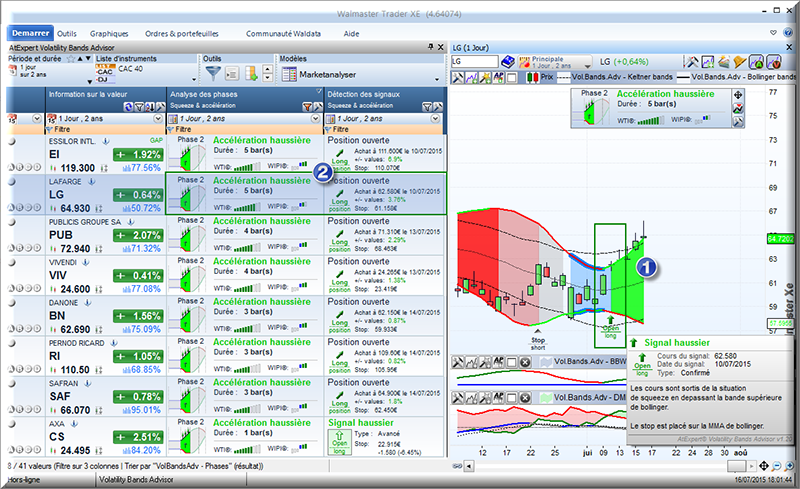Click chart icon on Phase 2 info box
The height and width of the screenshot is (489, 800).
coord(738,108)
